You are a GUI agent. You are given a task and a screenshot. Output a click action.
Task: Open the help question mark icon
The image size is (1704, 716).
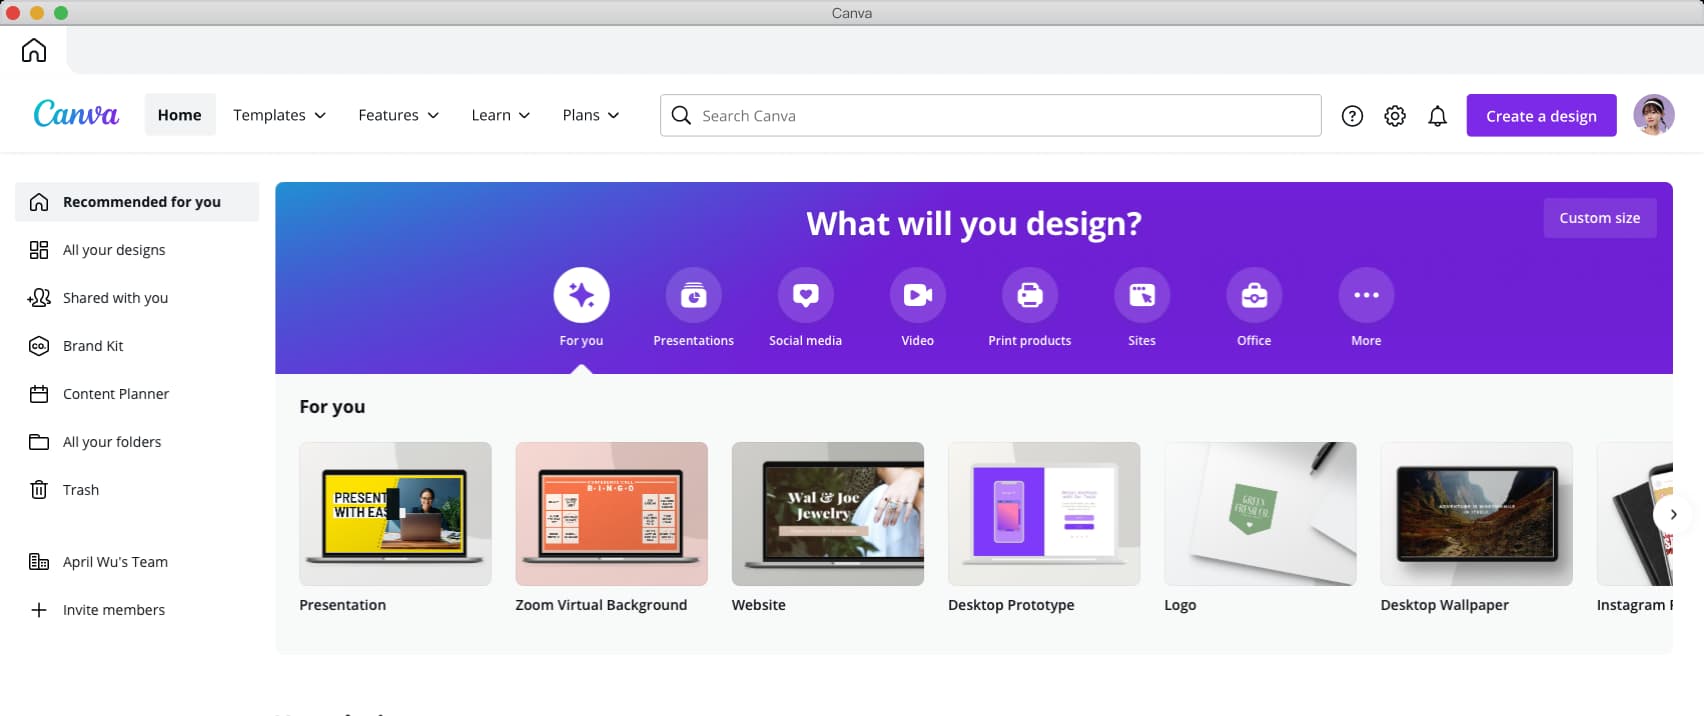click(1352, 116)
